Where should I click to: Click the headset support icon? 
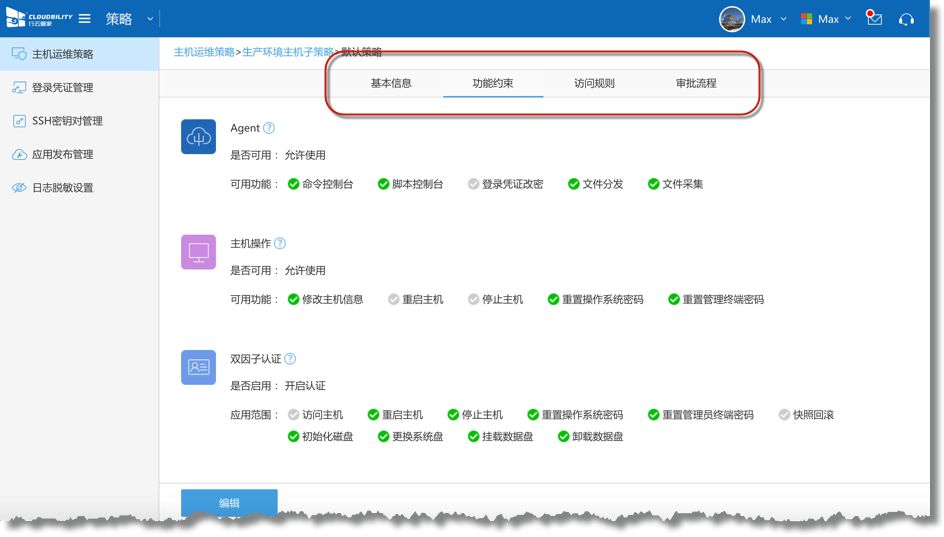[906, 19]
